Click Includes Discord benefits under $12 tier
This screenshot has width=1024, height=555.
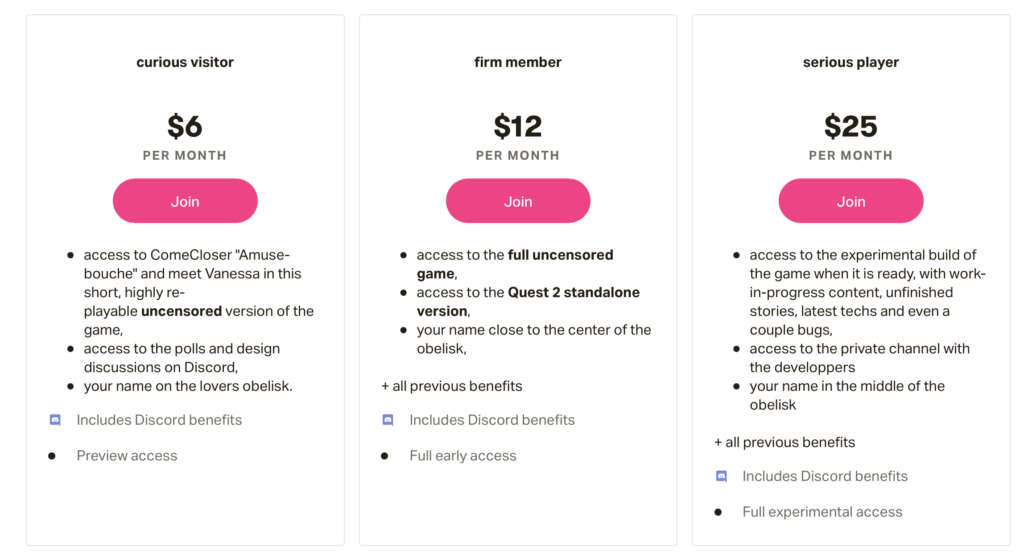(492, 420)
